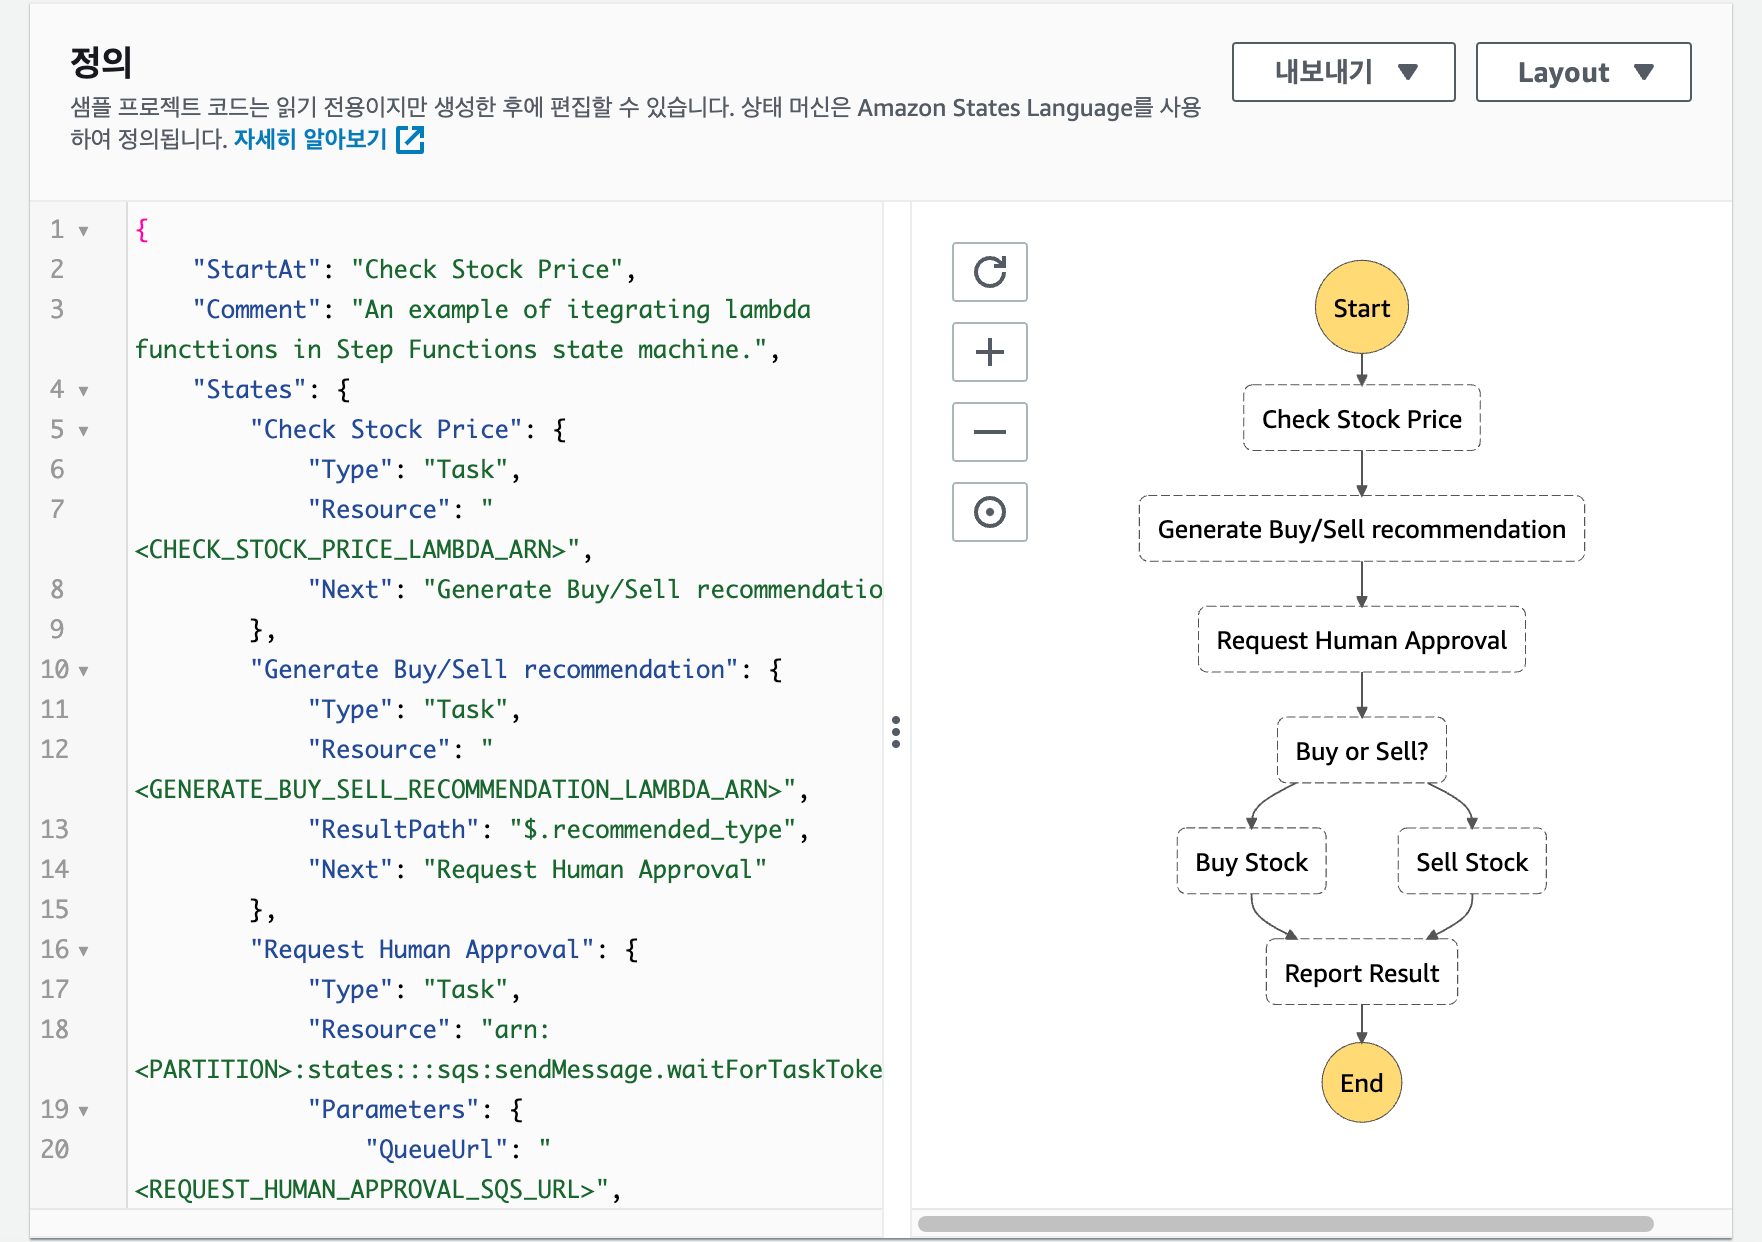This screenshot has height=1242, width=1762.
Task: Open the Layout dropdown menu
Action: click(x=1583, y=72)
